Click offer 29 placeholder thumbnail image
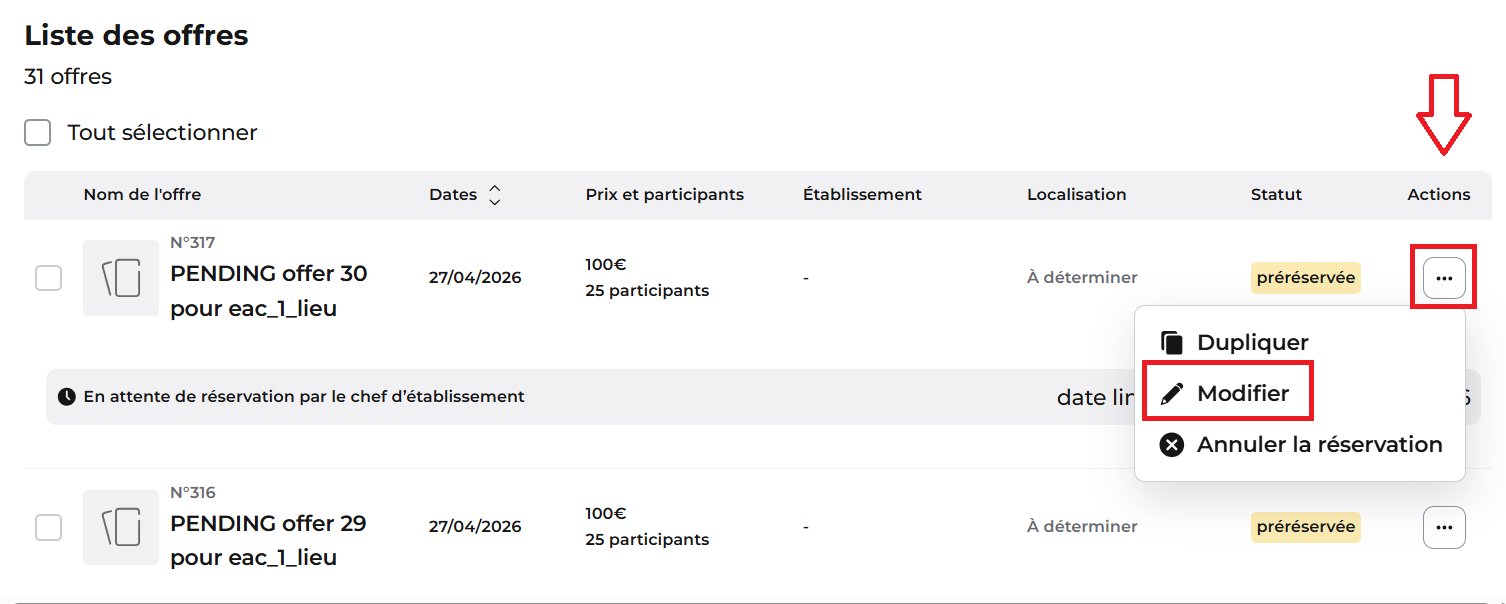The height and width of the screenshot is (604, 1506). (121, 527)
